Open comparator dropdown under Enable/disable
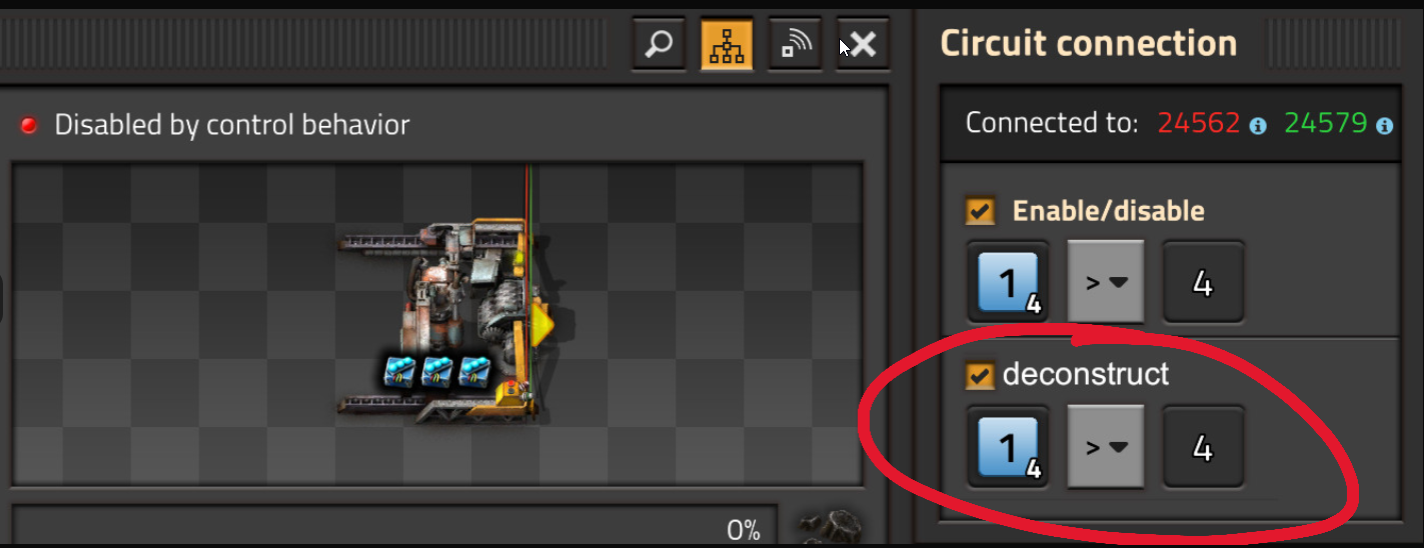Screen dimensions: 1424x548 (1106, 282)
